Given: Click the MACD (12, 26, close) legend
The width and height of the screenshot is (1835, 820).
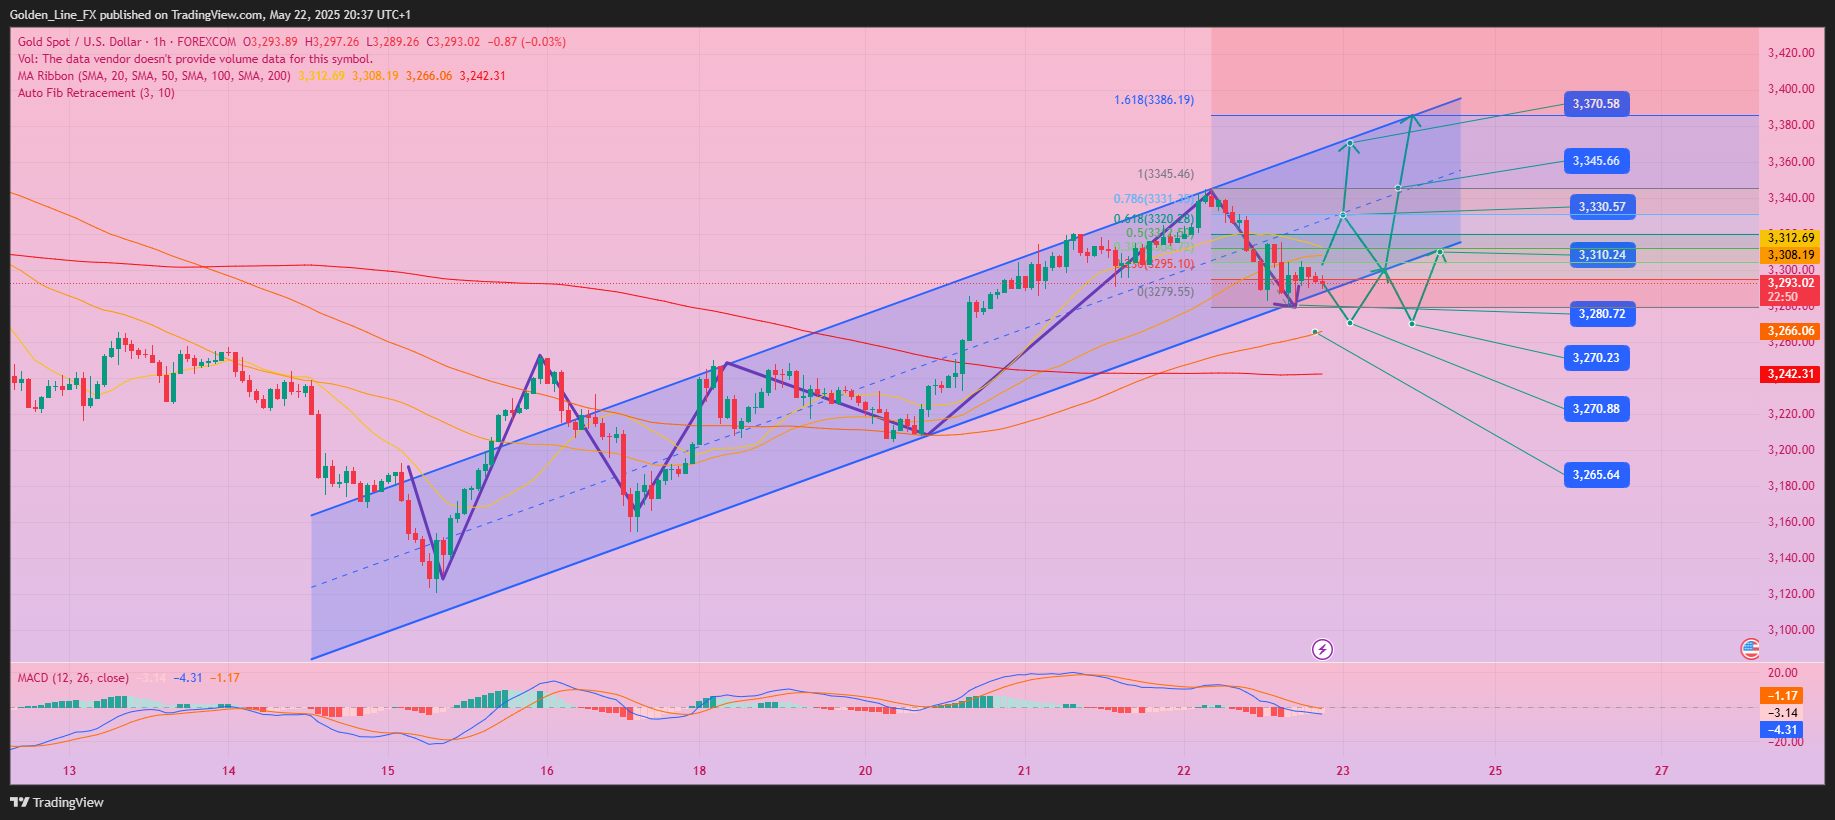Looking at the screenshot, I should (73, 678).
